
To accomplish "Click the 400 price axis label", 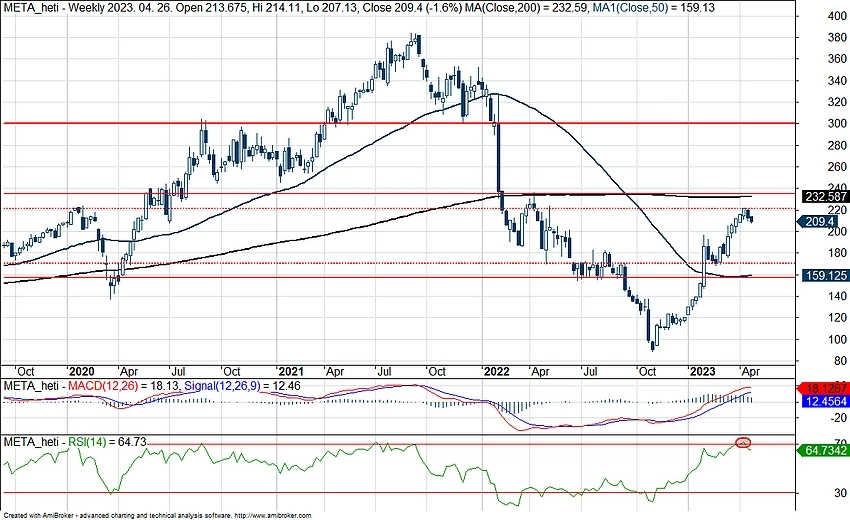I will click(x=837, y=16).
